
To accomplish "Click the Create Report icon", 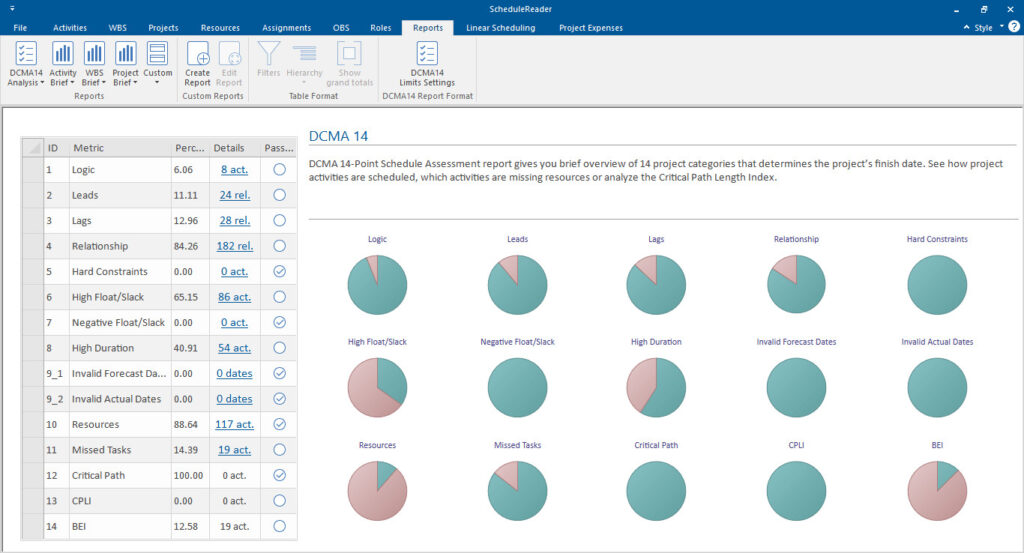I will 197,54.
